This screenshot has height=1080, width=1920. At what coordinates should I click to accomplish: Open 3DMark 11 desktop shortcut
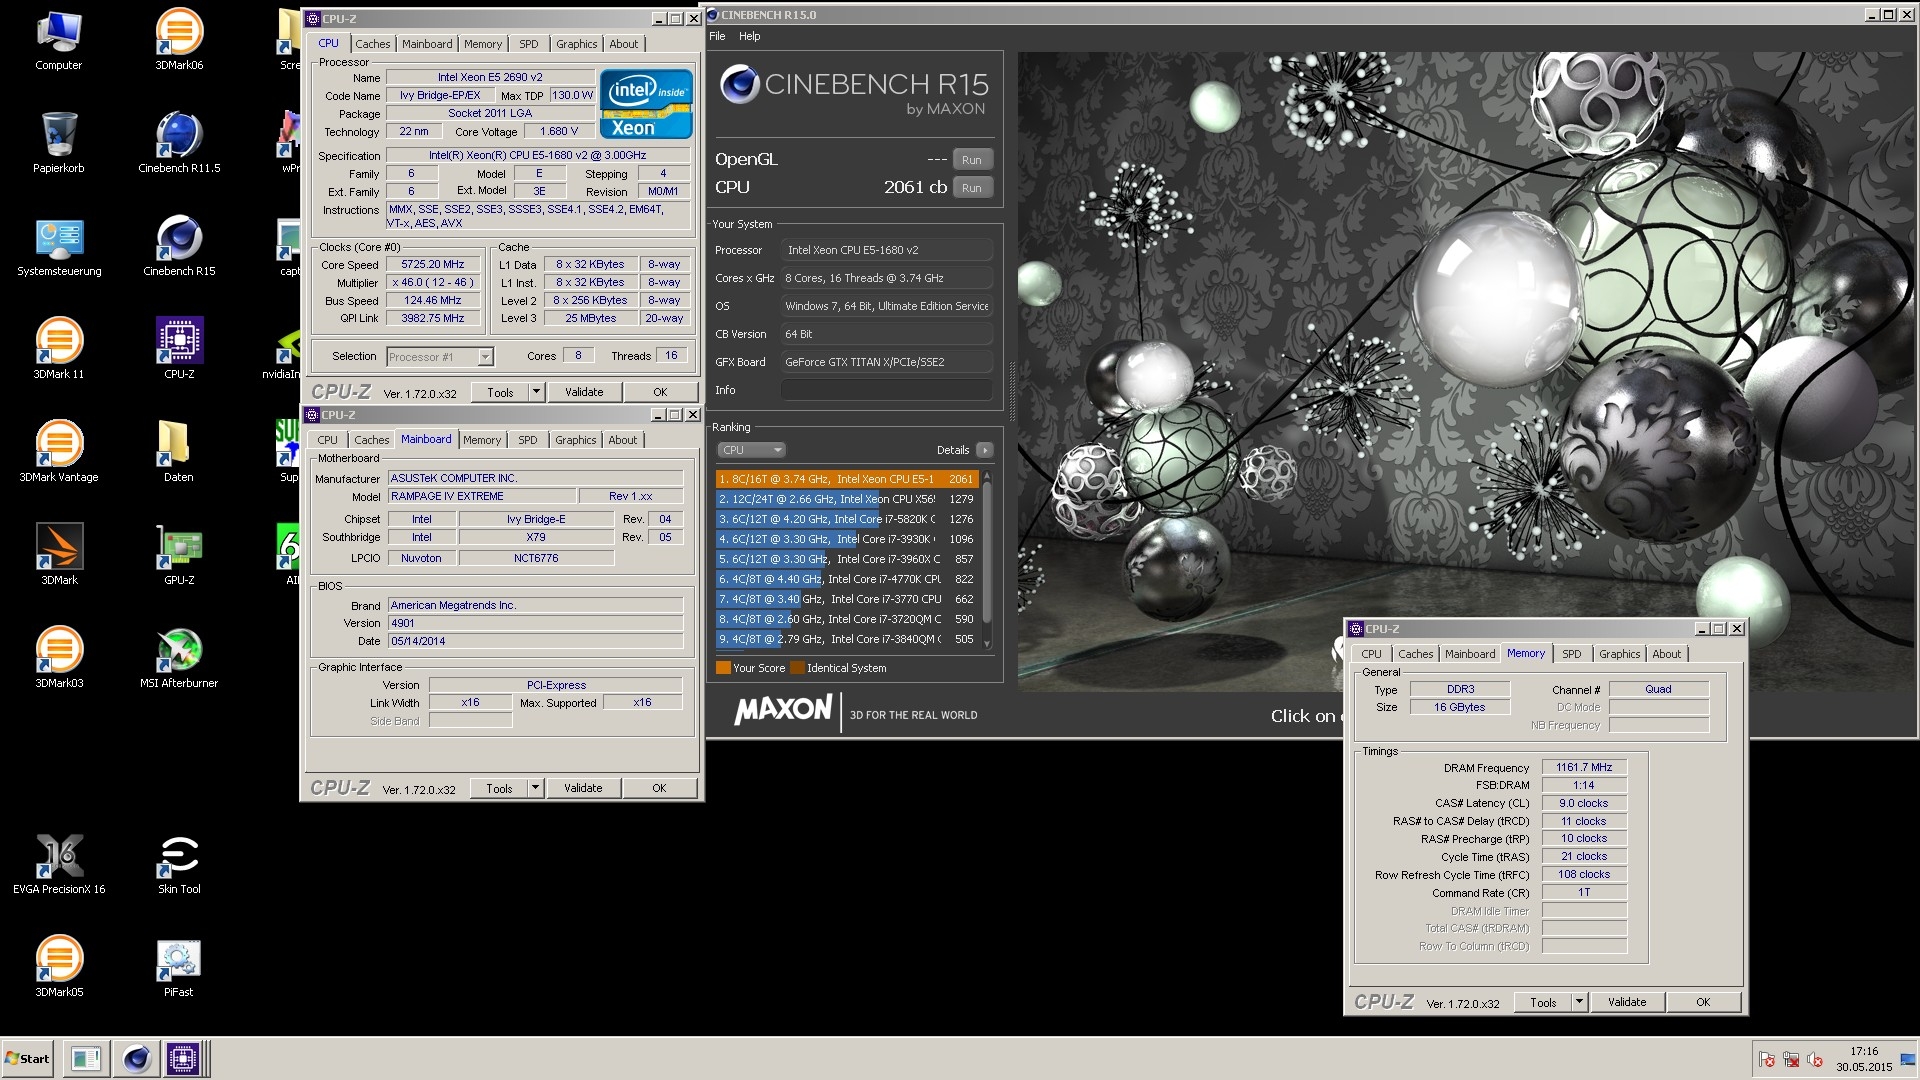point(58,349)
